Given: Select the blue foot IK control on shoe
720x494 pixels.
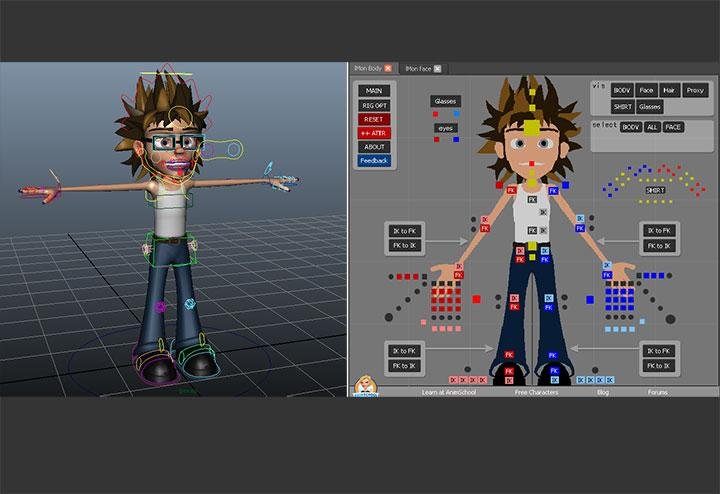Looking at the screenshot, I should (x=555, y=380).
